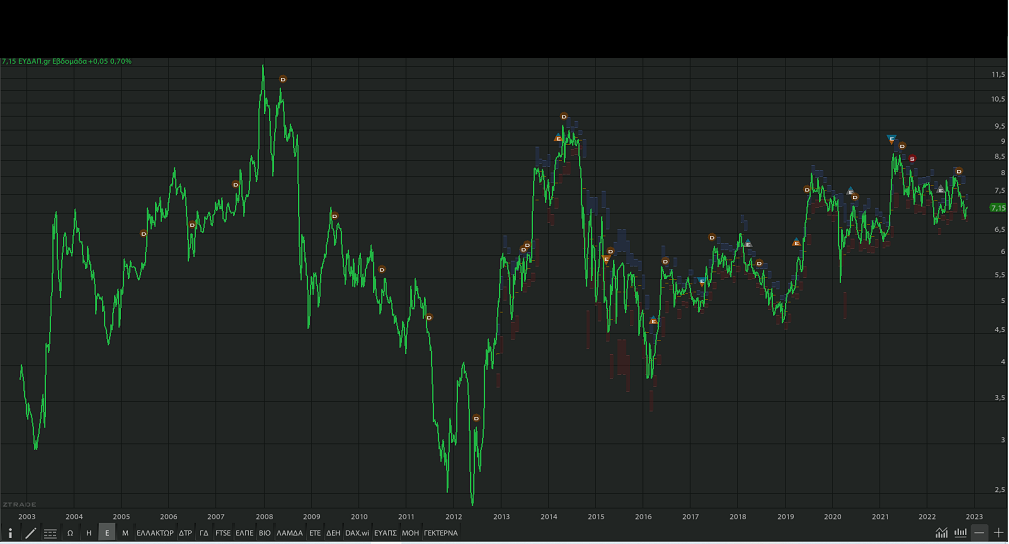Open the info icon in bottom toolbar
Screen dimensions: 1009x544
coord(10,533)
